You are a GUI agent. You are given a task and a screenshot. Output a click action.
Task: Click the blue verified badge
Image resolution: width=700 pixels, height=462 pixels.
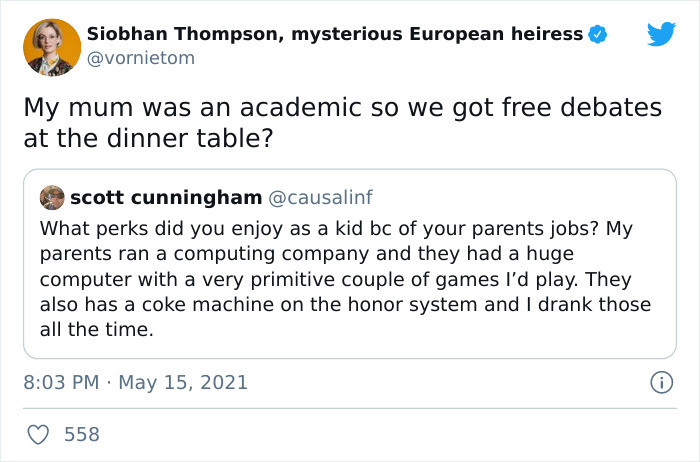coord(598,34)
